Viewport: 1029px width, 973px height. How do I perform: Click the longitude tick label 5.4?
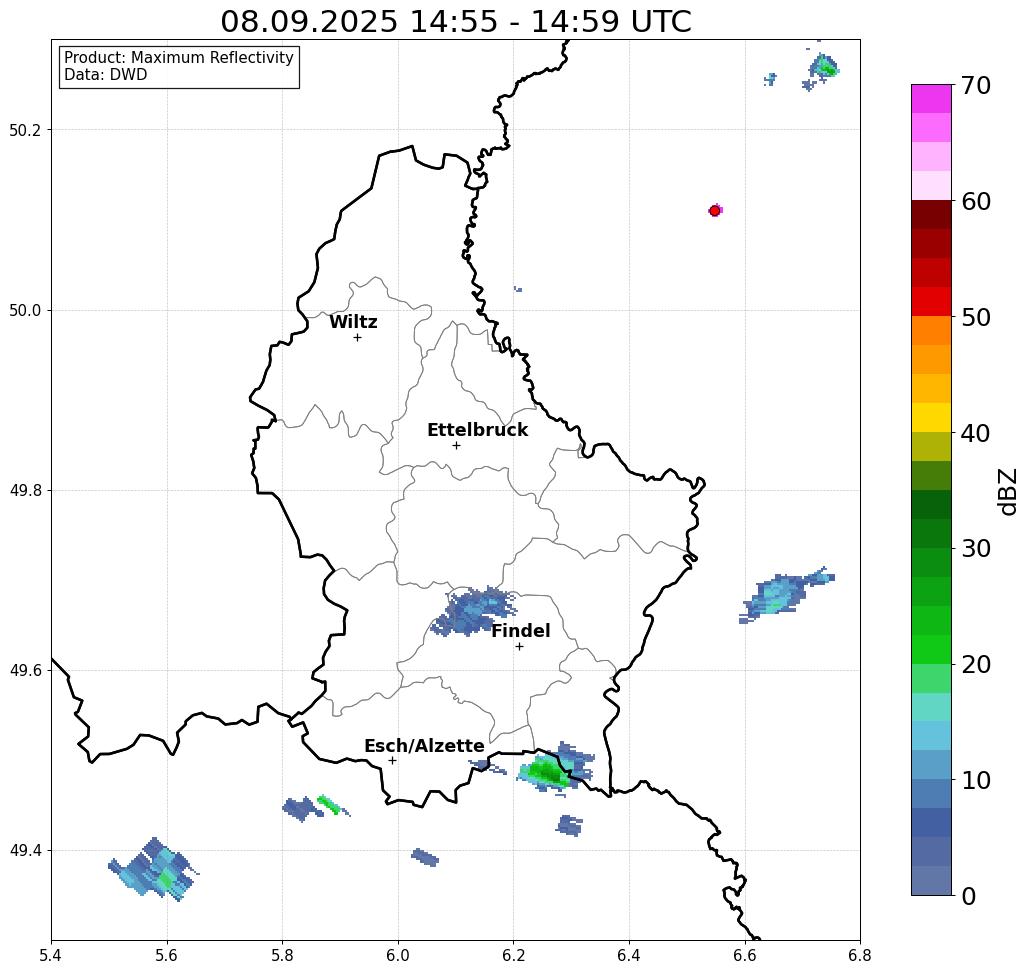click(51, 955)
